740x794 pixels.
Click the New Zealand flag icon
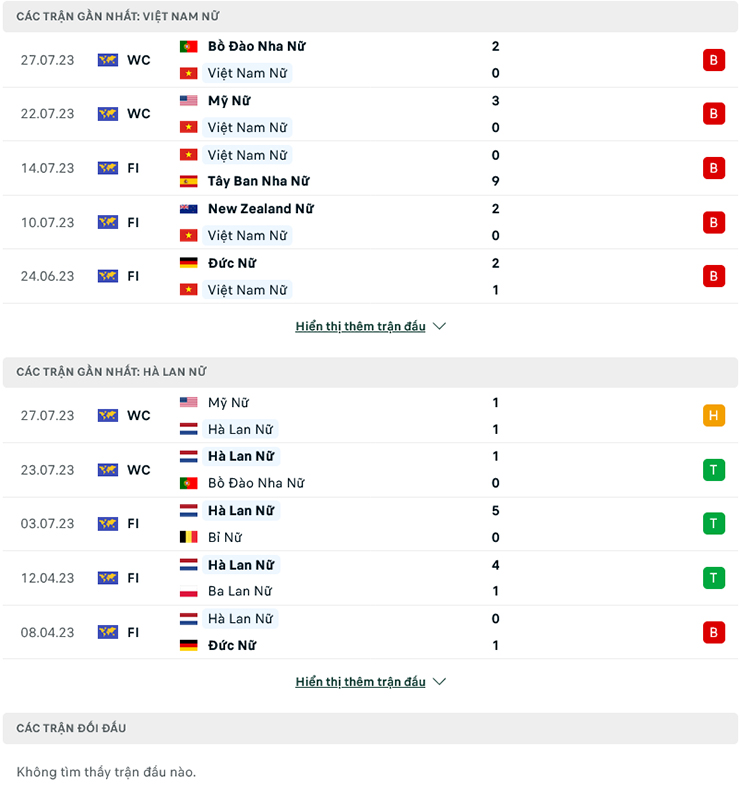tap(188, 209)
